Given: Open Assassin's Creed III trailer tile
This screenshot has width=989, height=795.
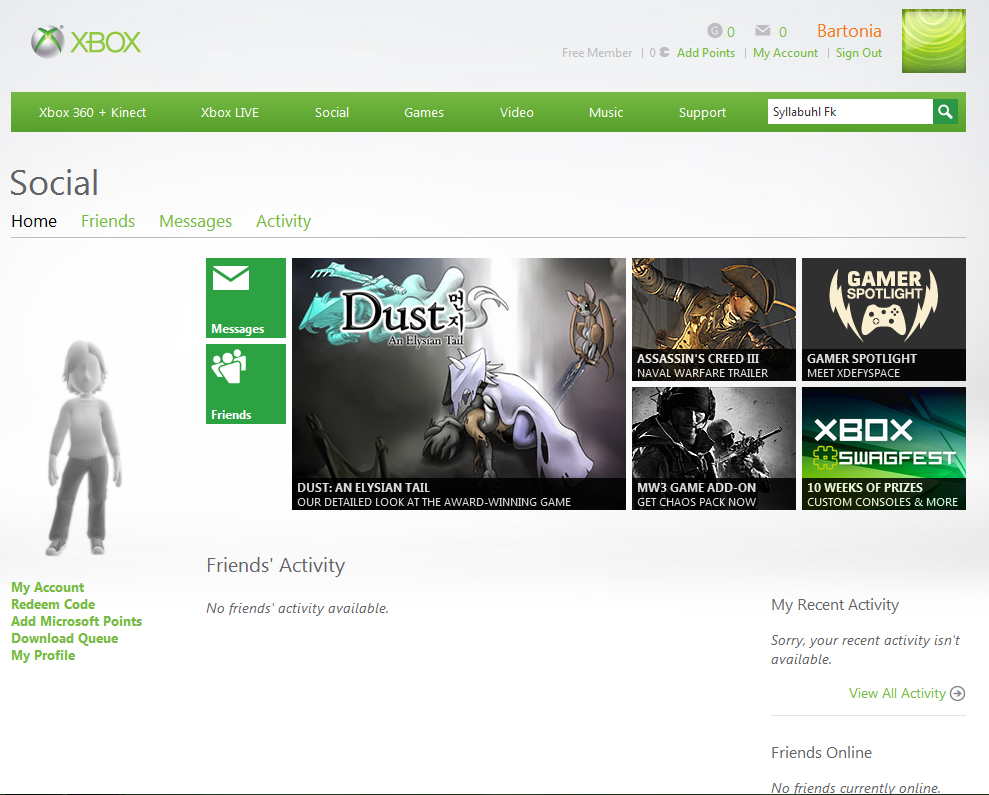Looking at the screenshot, I should pos(713,319).
